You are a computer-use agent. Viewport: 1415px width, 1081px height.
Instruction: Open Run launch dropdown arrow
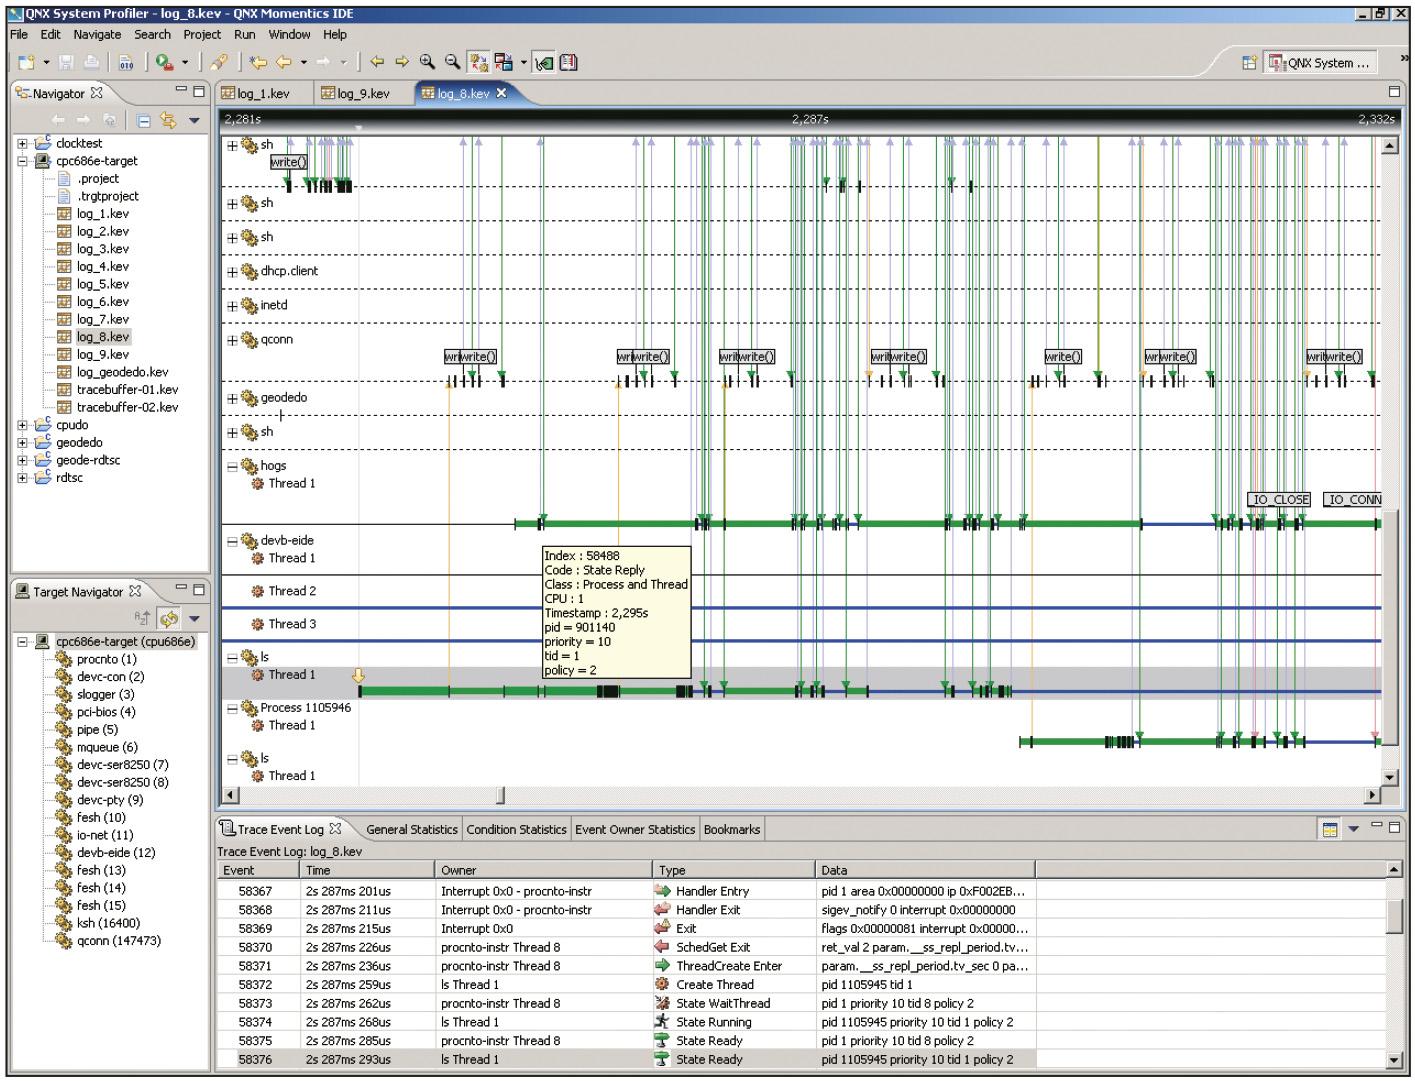(x=185, y=63)
